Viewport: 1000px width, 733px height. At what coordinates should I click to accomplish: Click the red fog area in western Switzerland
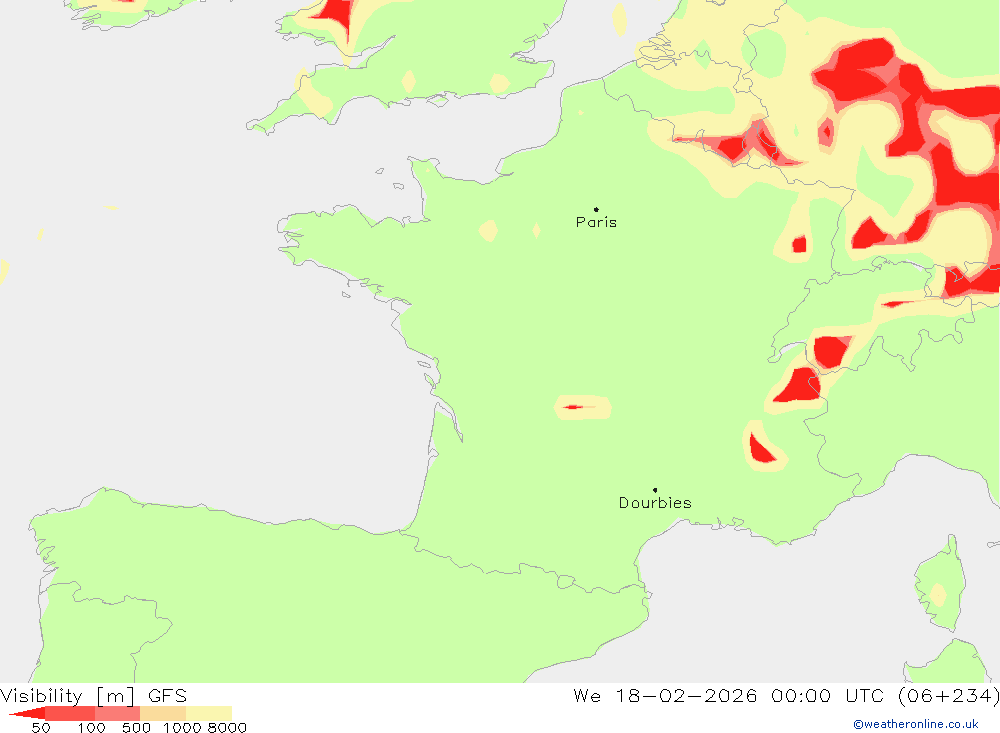click(831, 351)
